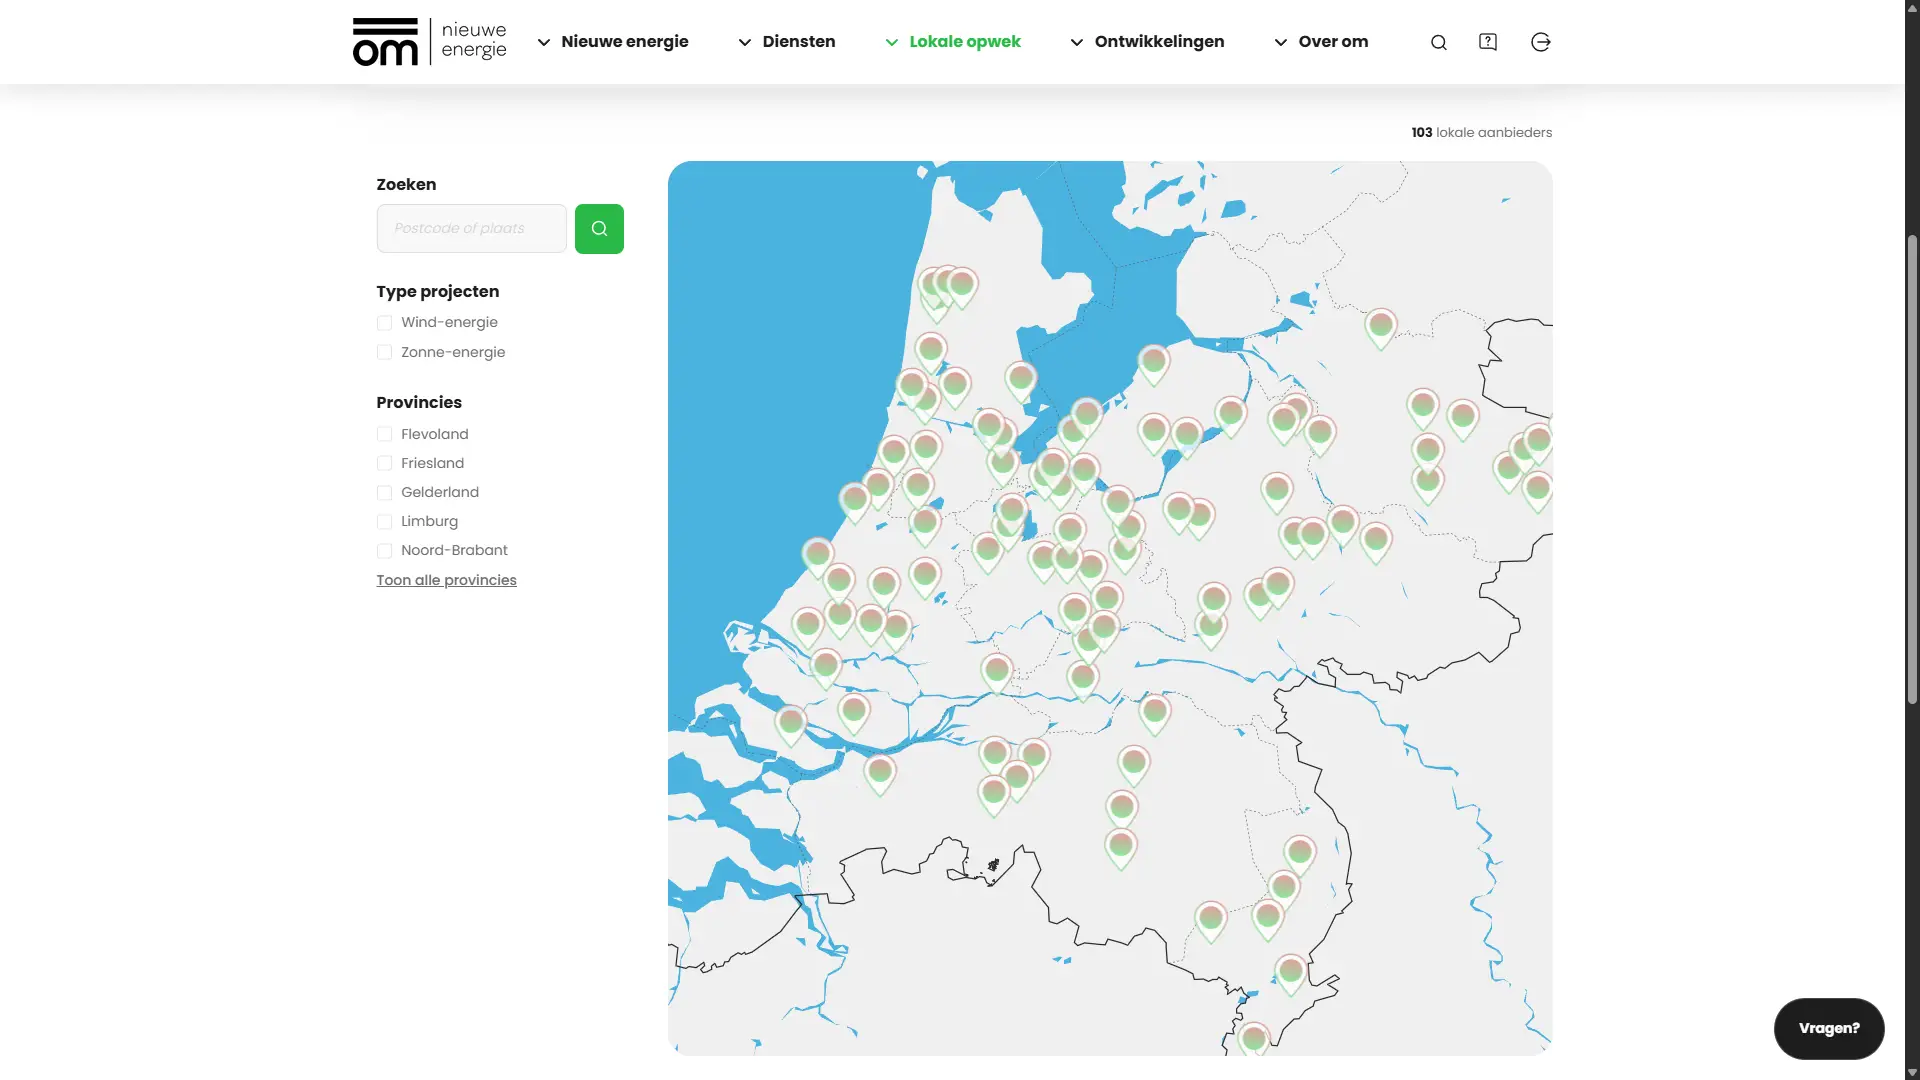Open the Lokale opwek menu item
This screenshot has height=1080, width=1920.
point(964,42)
